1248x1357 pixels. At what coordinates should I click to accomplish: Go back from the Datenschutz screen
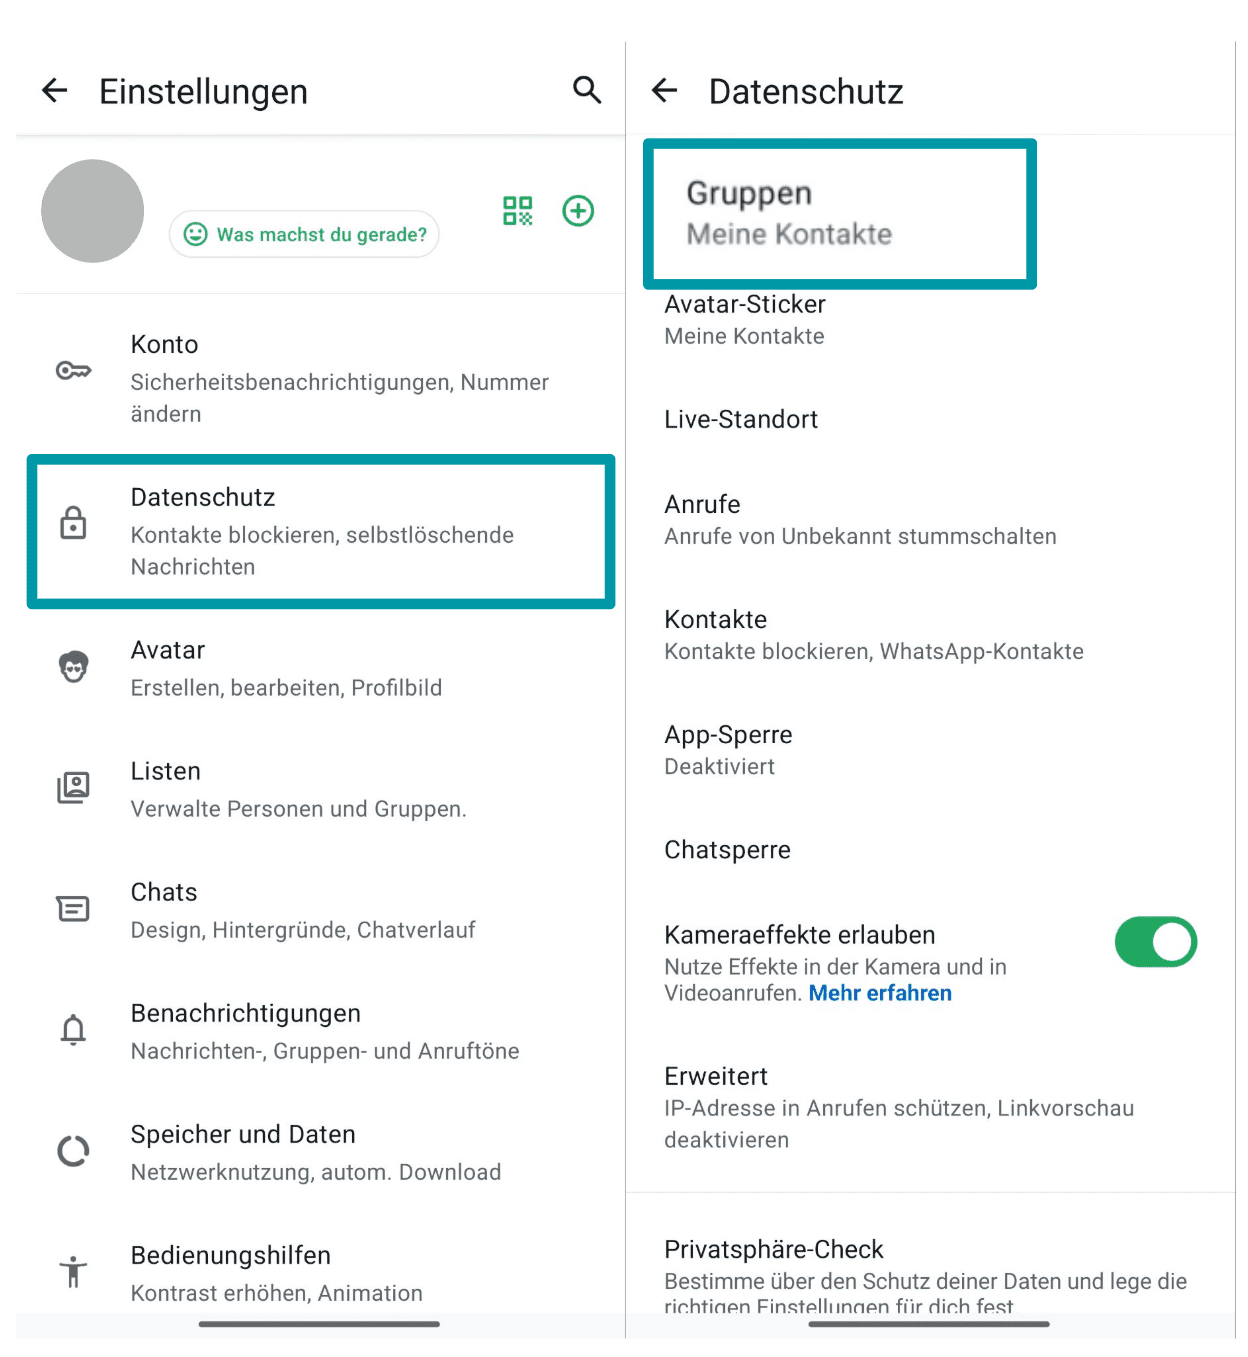(x=665, y=91)
